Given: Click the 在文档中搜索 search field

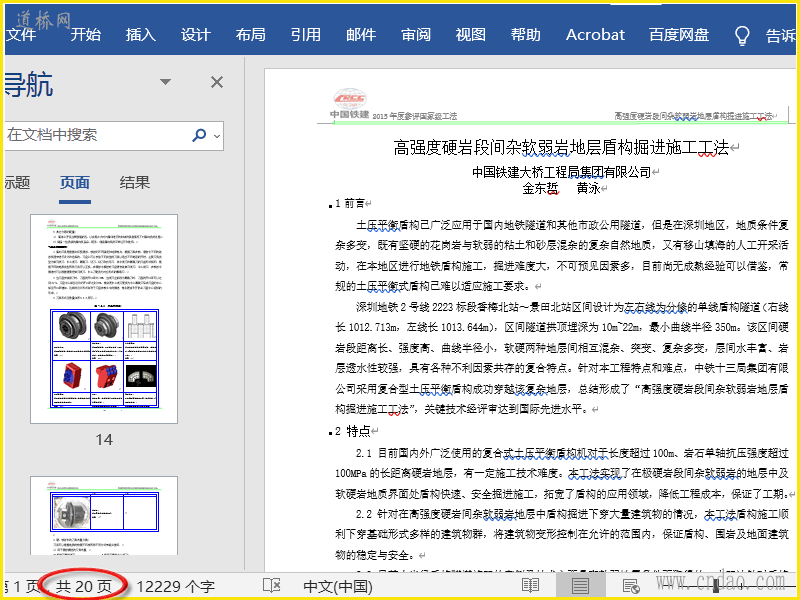Looking at the screenshot, I should 95,135.
